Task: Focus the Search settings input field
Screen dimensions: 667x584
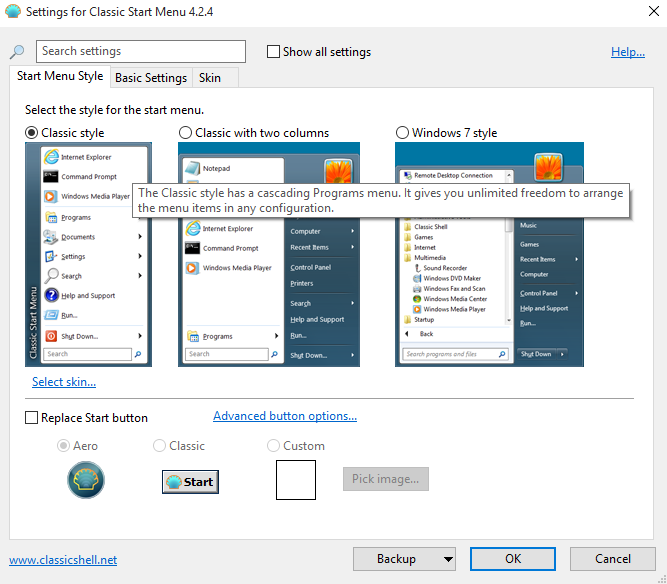Action: [141, 51]
